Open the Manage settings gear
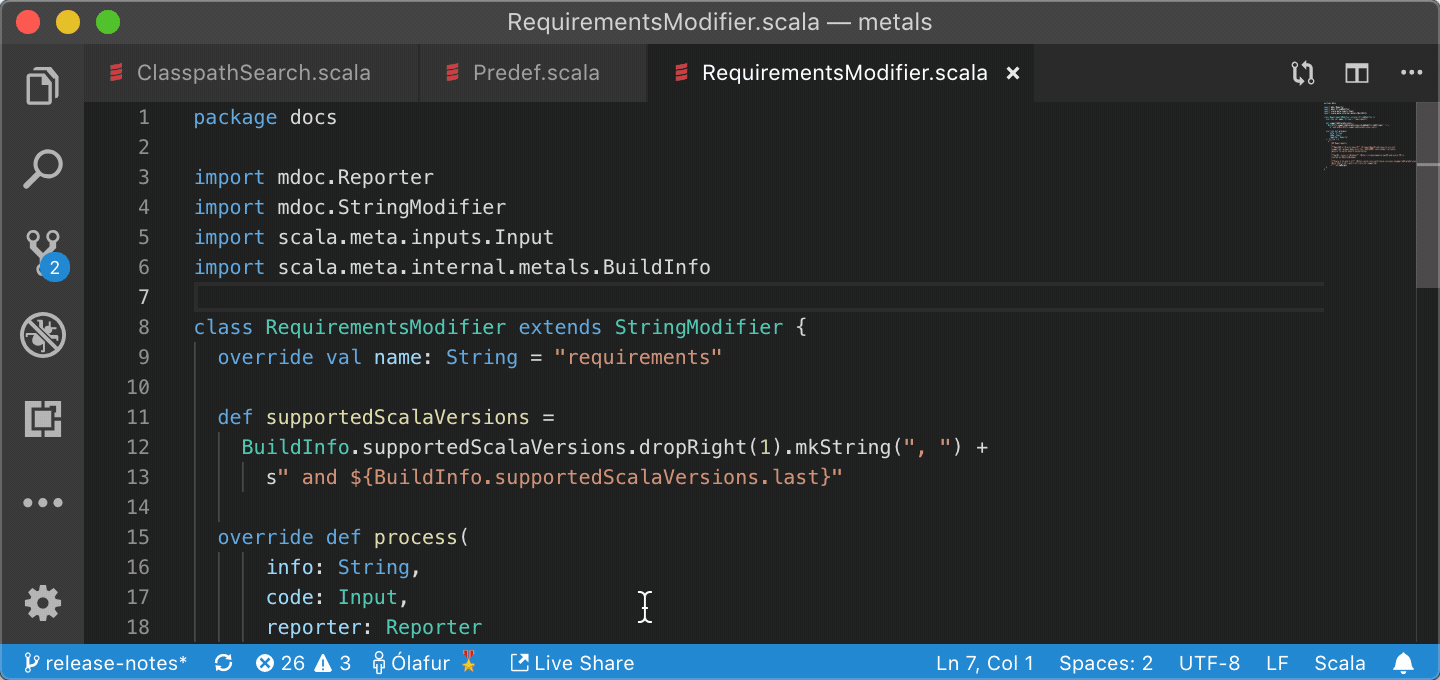This screenshot has width=1440, height=680. pos(42,603)
